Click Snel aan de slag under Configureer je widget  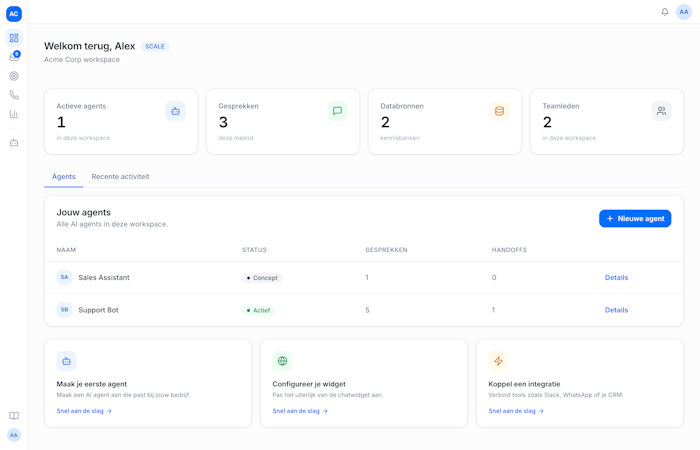pyautogui.click(x=300, y=411)
